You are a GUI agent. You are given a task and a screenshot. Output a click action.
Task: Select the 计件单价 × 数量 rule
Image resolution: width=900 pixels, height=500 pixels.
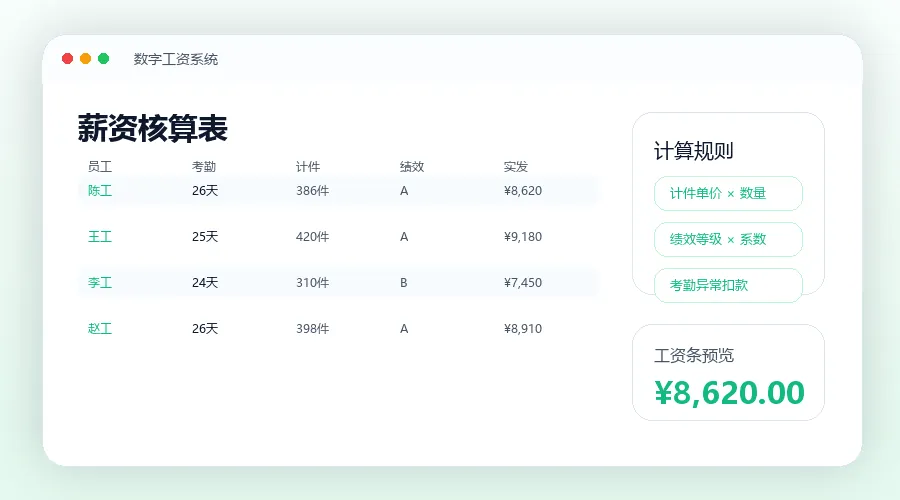[728, 193]
